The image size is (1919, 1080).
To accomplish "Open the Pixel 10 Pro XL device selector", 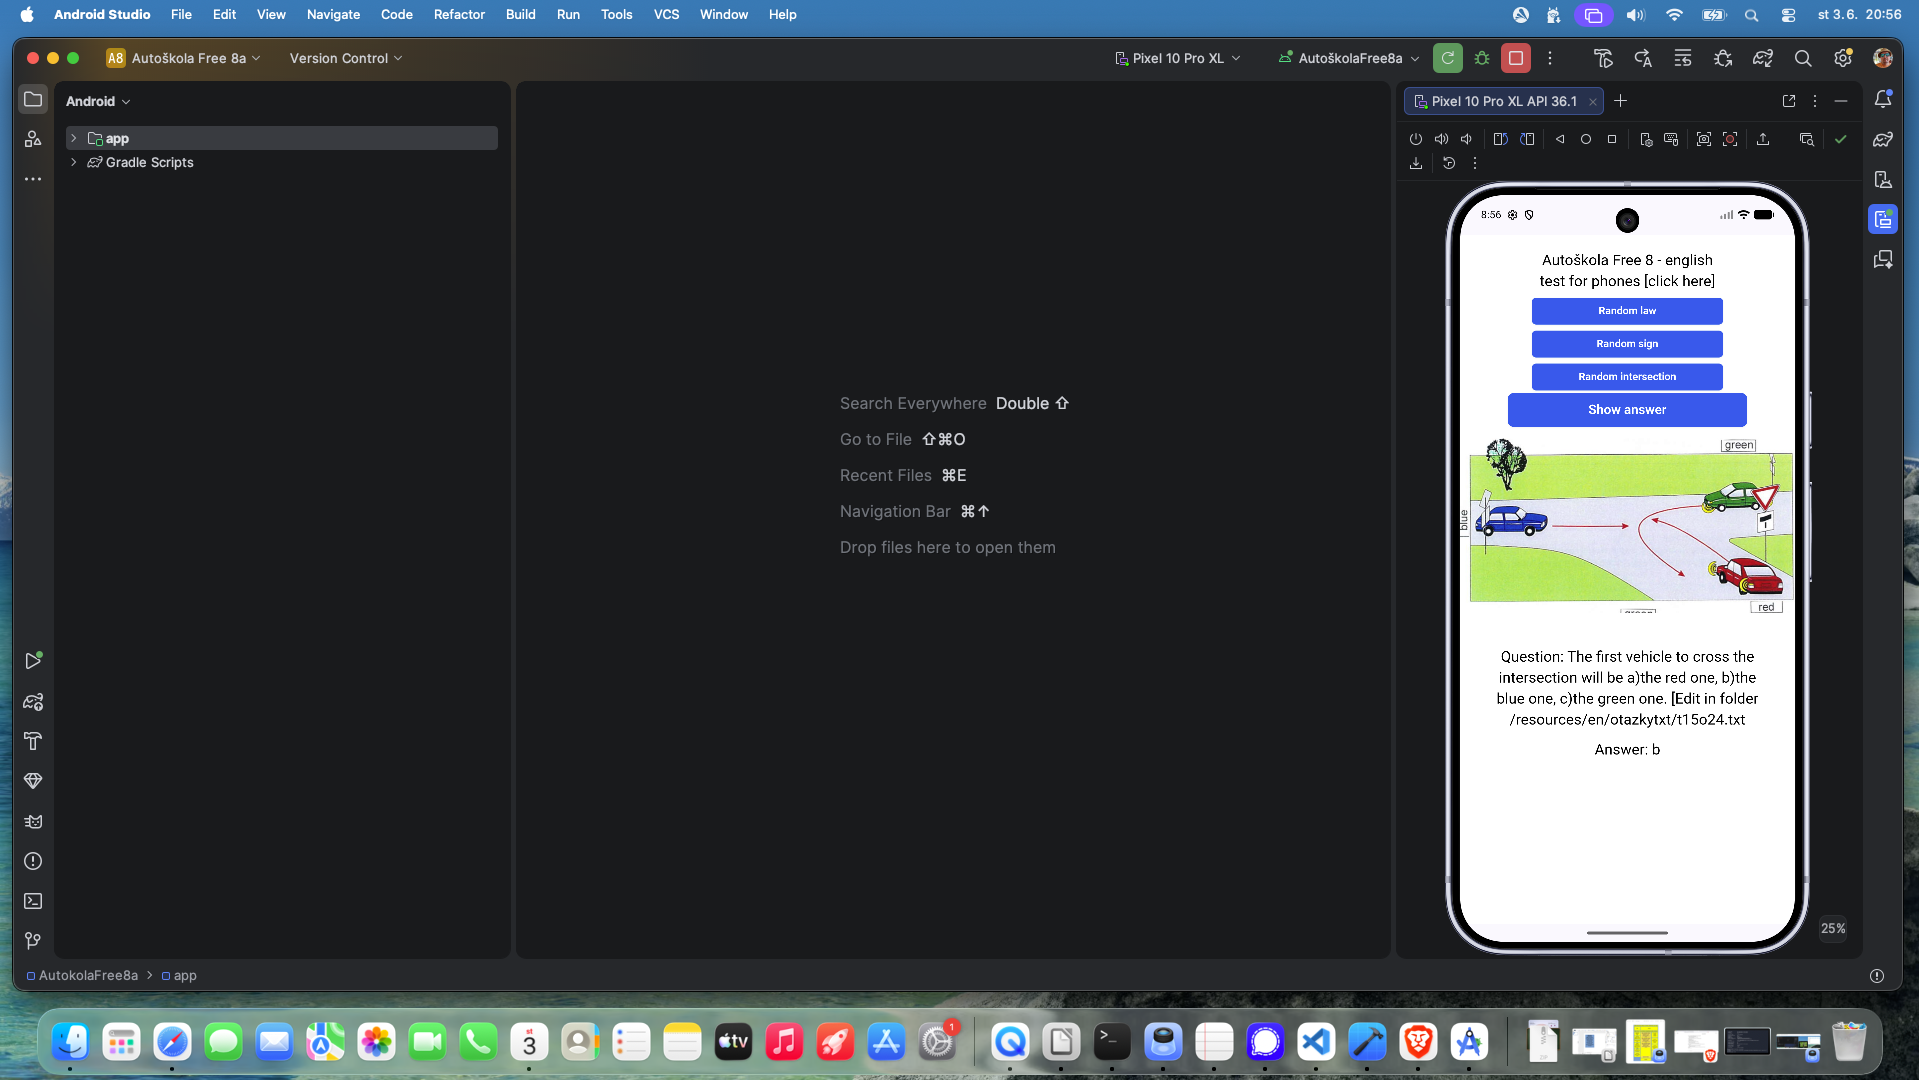I will [x=1178, y=58].
